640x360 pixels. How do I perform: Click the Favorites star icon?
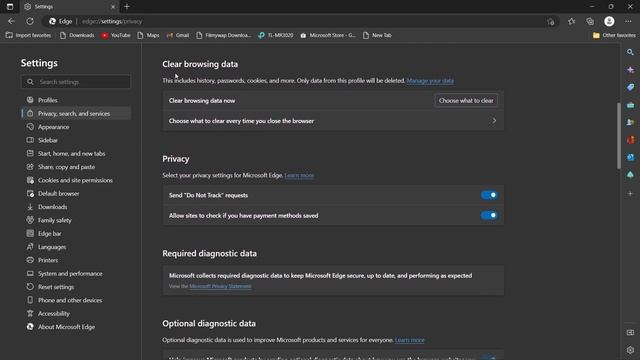[571, 21]
